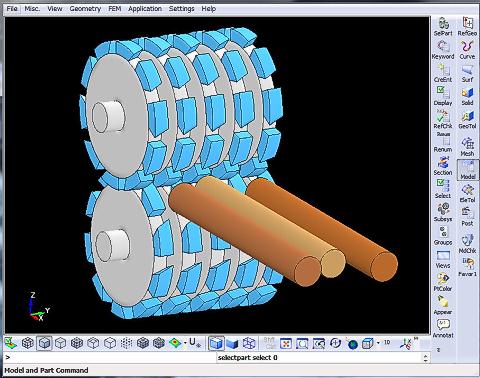The height and width of the screenshot is (378, 480).
Task: Toggle the pressed mesh-edge display cube button
Action: point(44,343)
